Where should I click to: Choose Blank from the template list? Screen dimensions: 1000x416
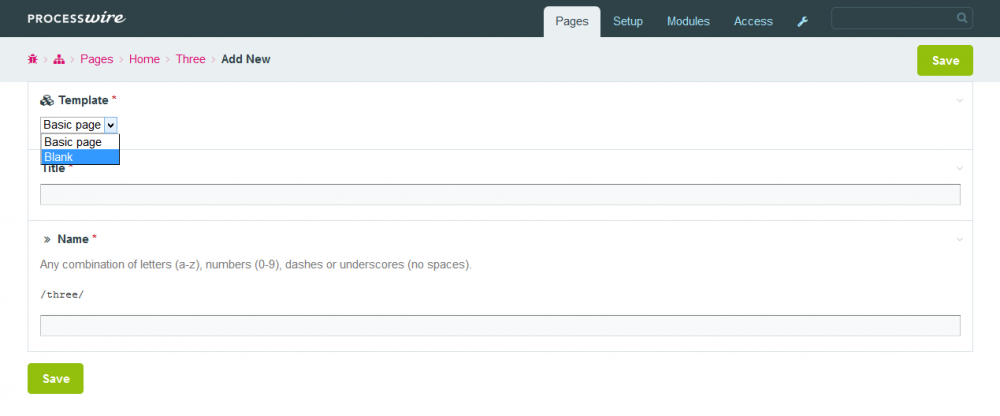tap(80, 157)
